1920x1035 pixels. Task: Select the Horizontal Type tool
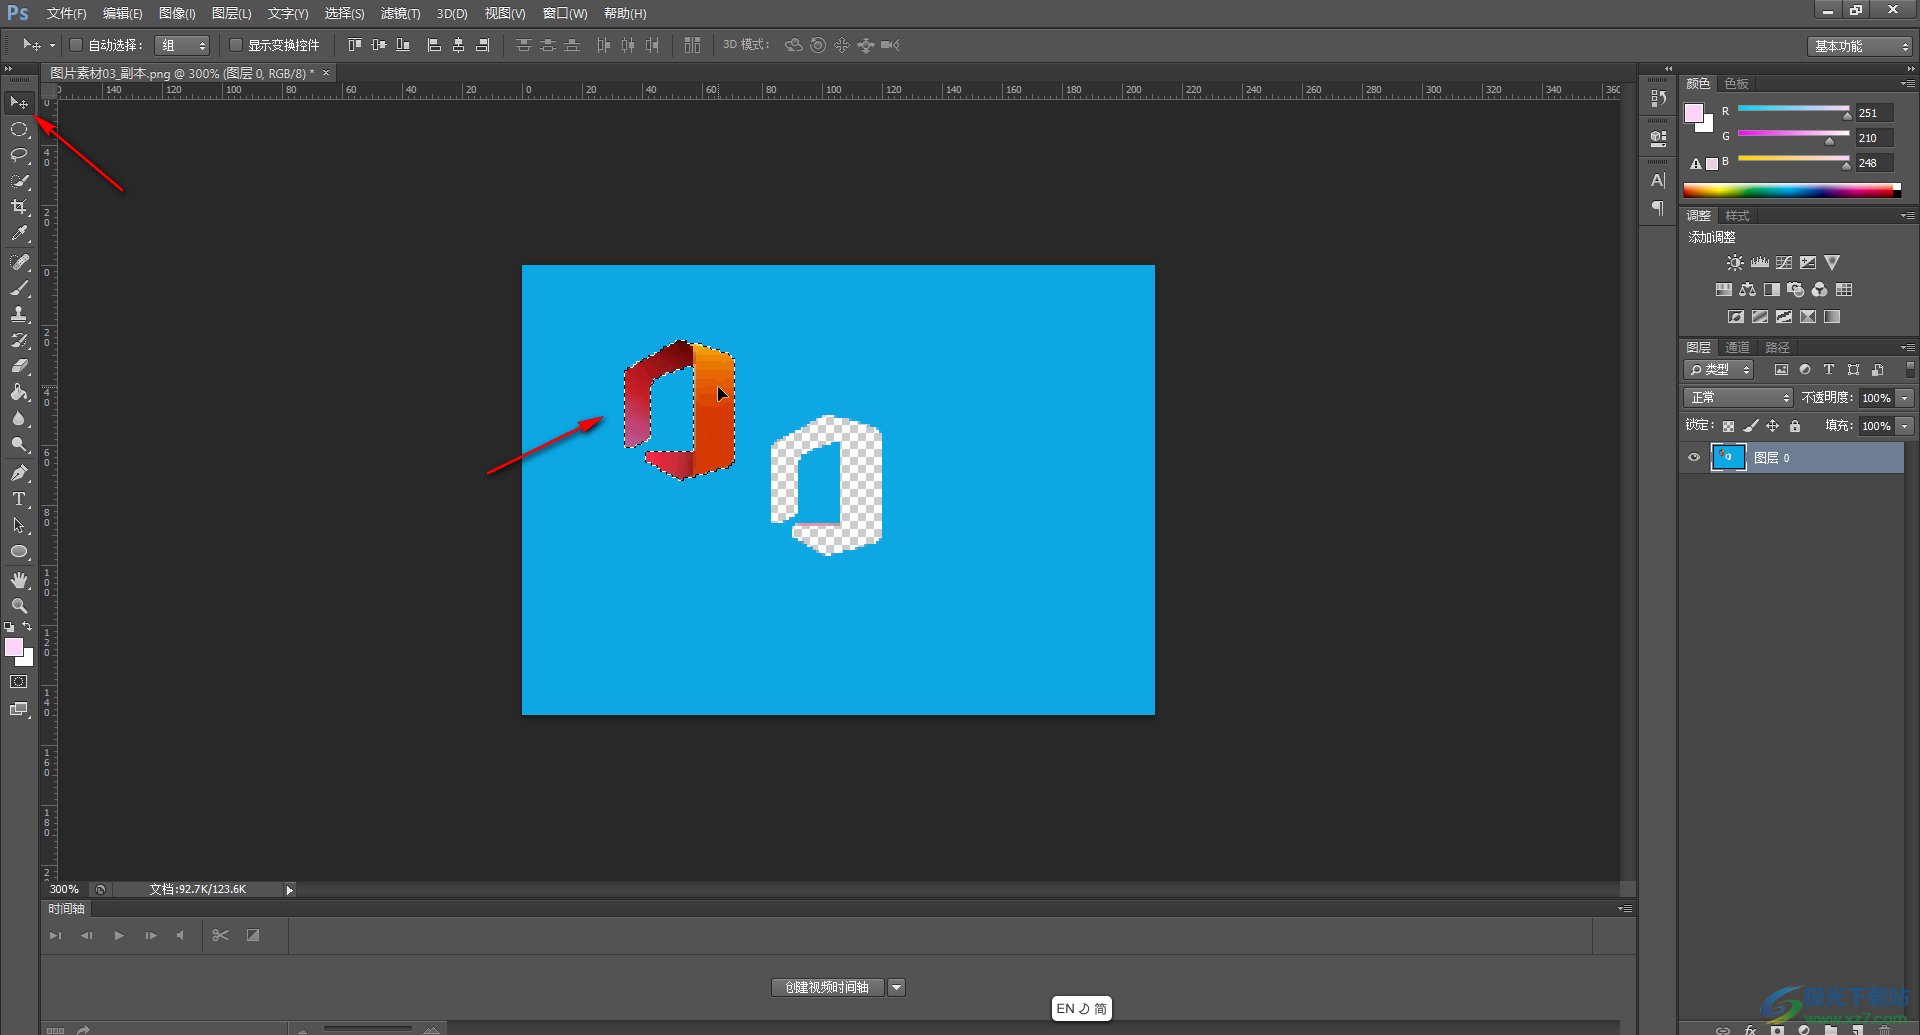point(19,499)
